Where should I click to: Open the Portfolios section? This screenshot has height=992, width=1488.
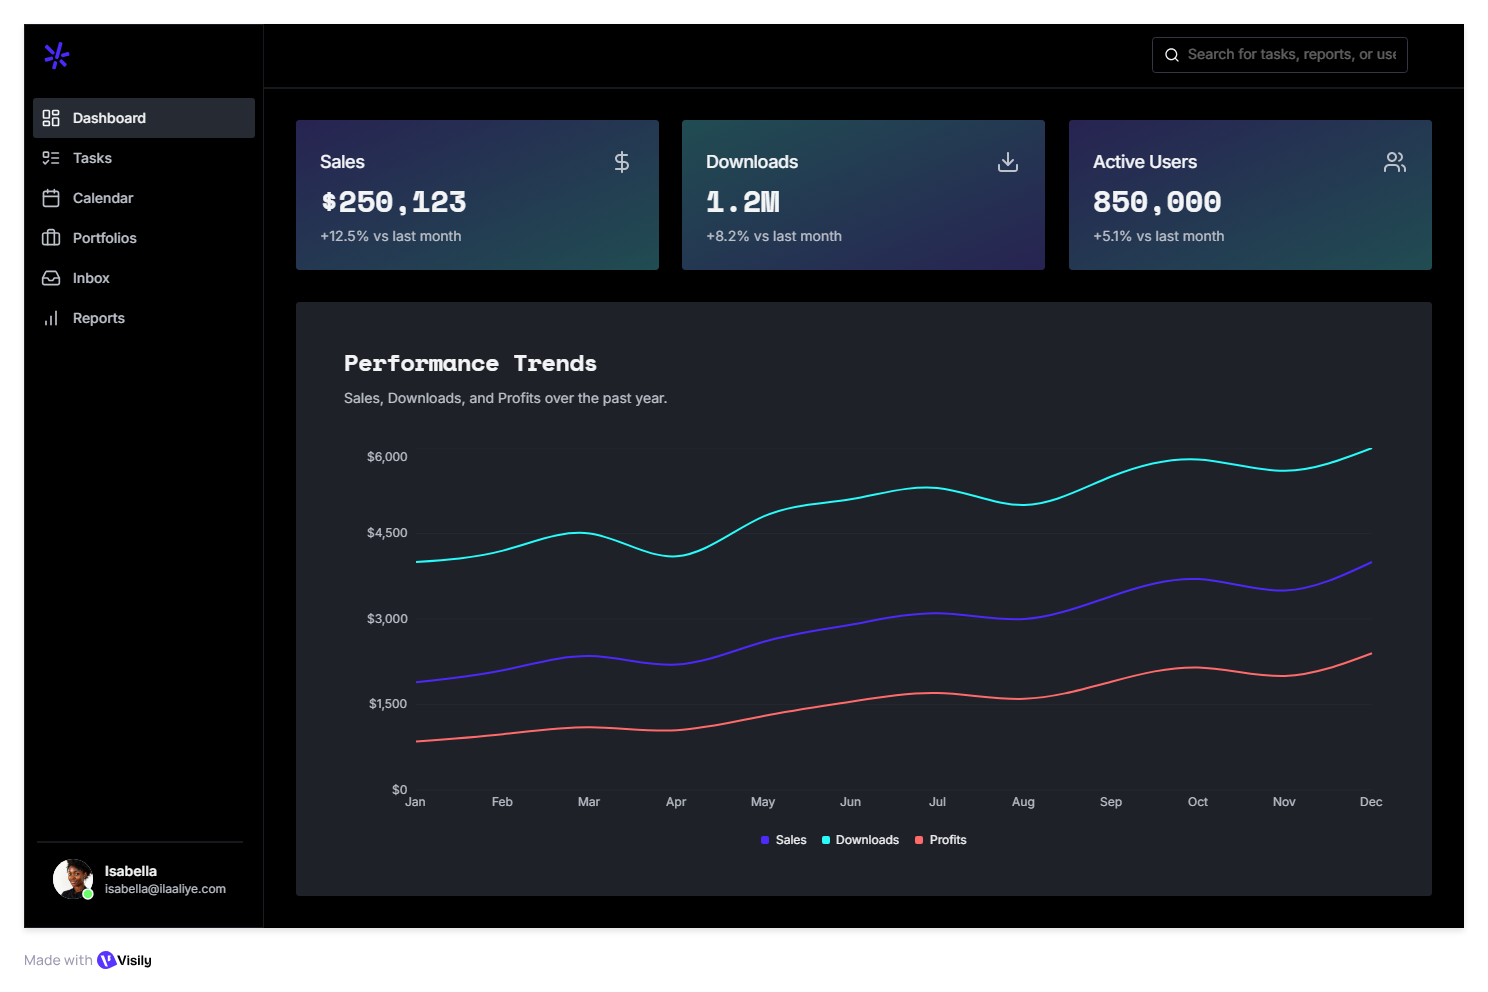point(104,238)
